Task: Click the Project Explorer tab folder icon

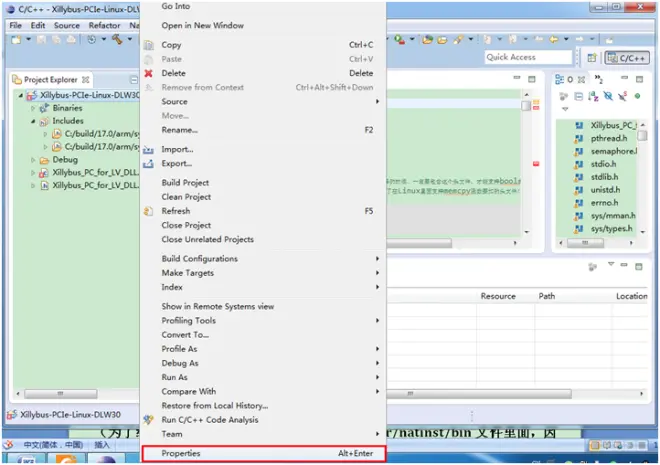Action: 17,80
